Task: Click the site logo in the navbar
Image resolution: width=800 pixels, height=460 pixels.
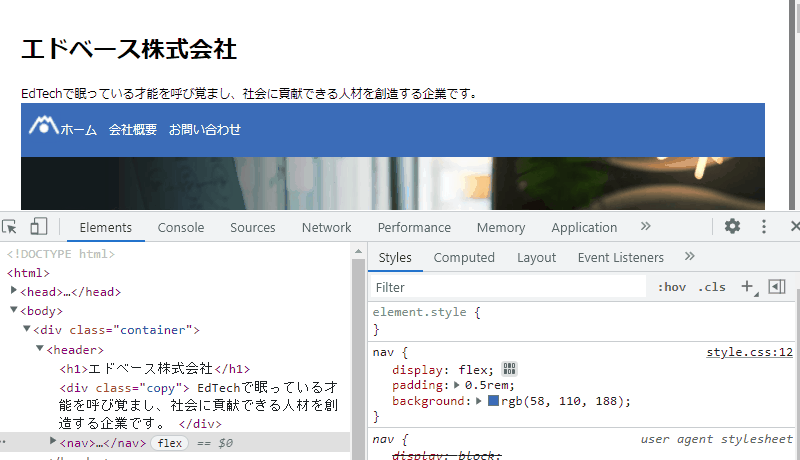Action: pyautogui.click(x=43, y=125)
